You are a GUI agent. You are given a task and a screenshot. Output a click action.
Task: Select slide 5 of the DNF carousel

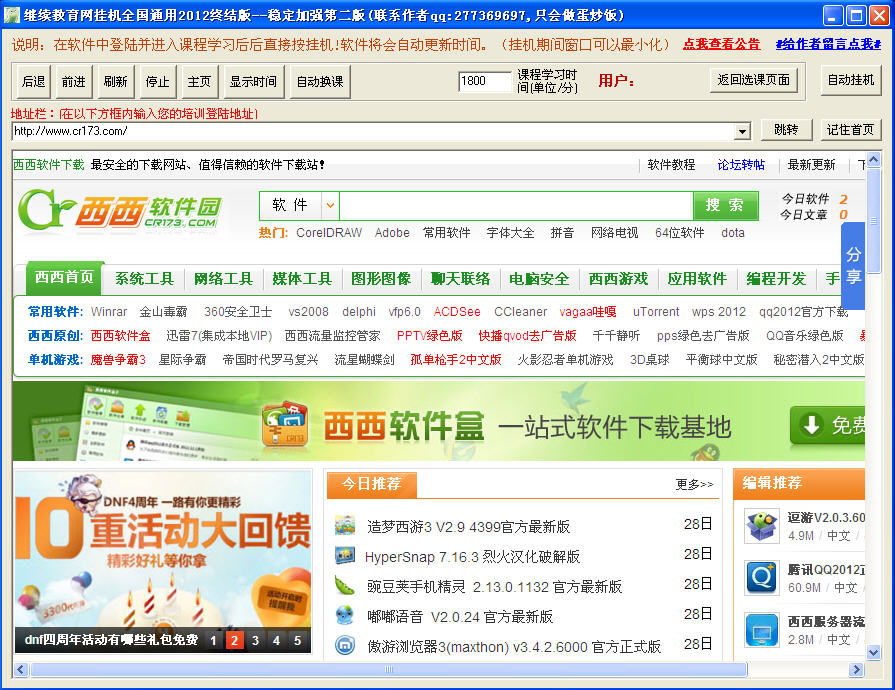click(297, 640)
